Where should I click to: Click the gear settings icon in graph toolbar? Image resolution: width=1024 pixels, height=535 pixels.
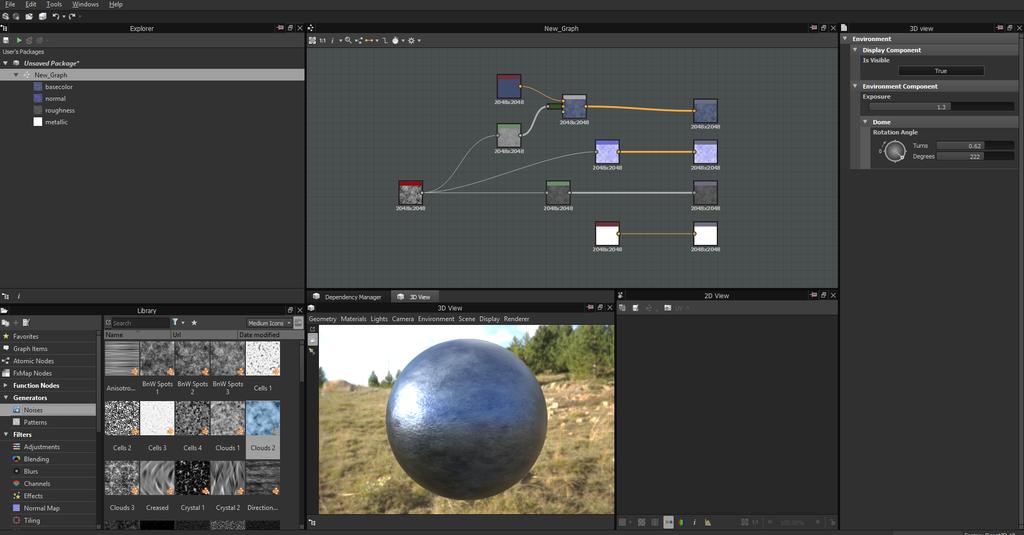411,41
